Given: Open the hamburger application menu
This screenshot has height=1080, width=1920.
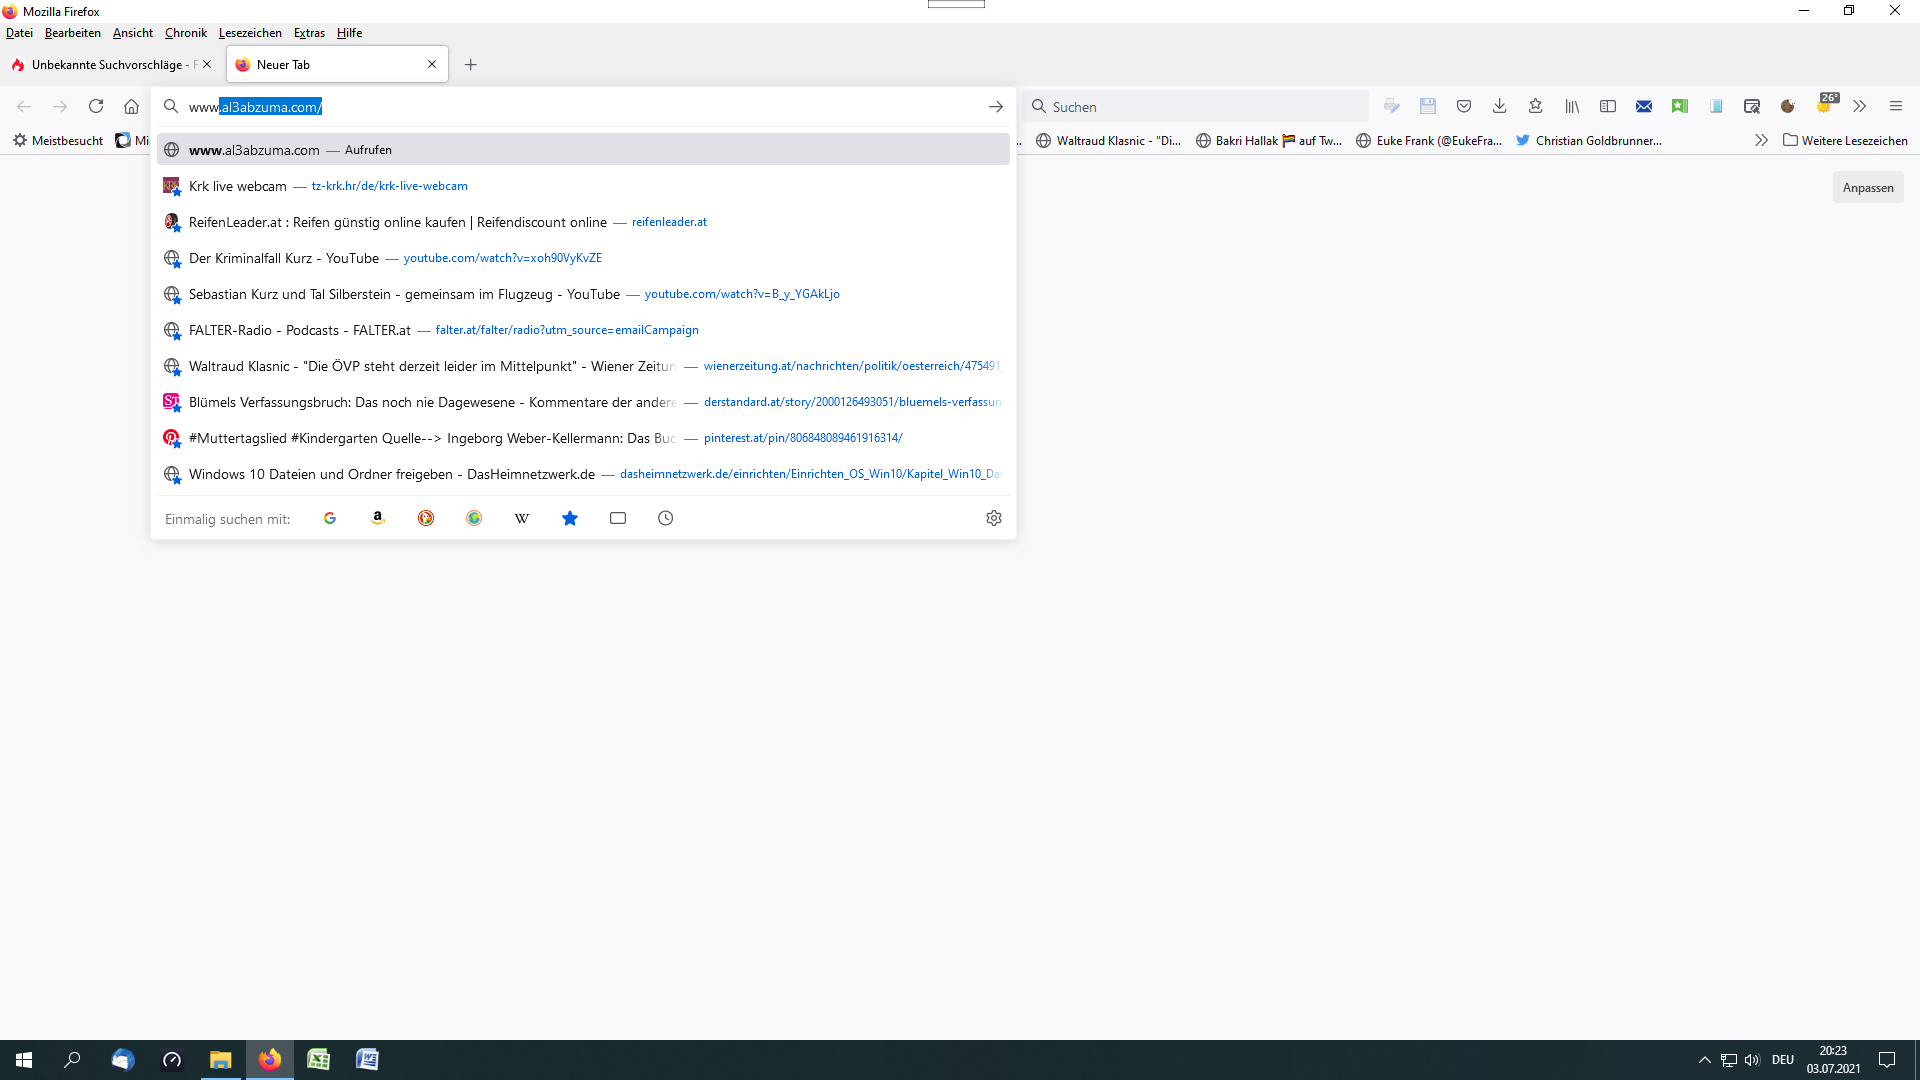Looking at the screenshot, I should tap(1896, 106).
